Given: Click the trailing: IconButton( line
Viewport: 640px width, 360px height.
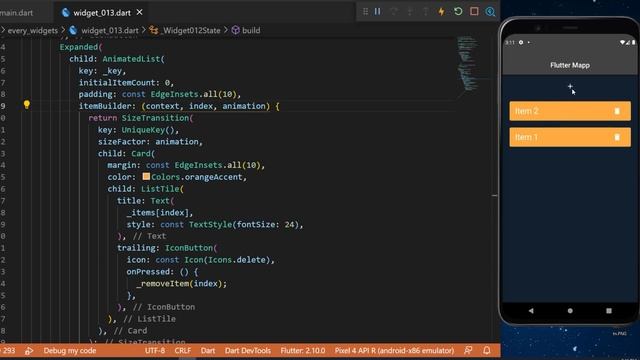Looking at the screenshot, I should (167, 248).
